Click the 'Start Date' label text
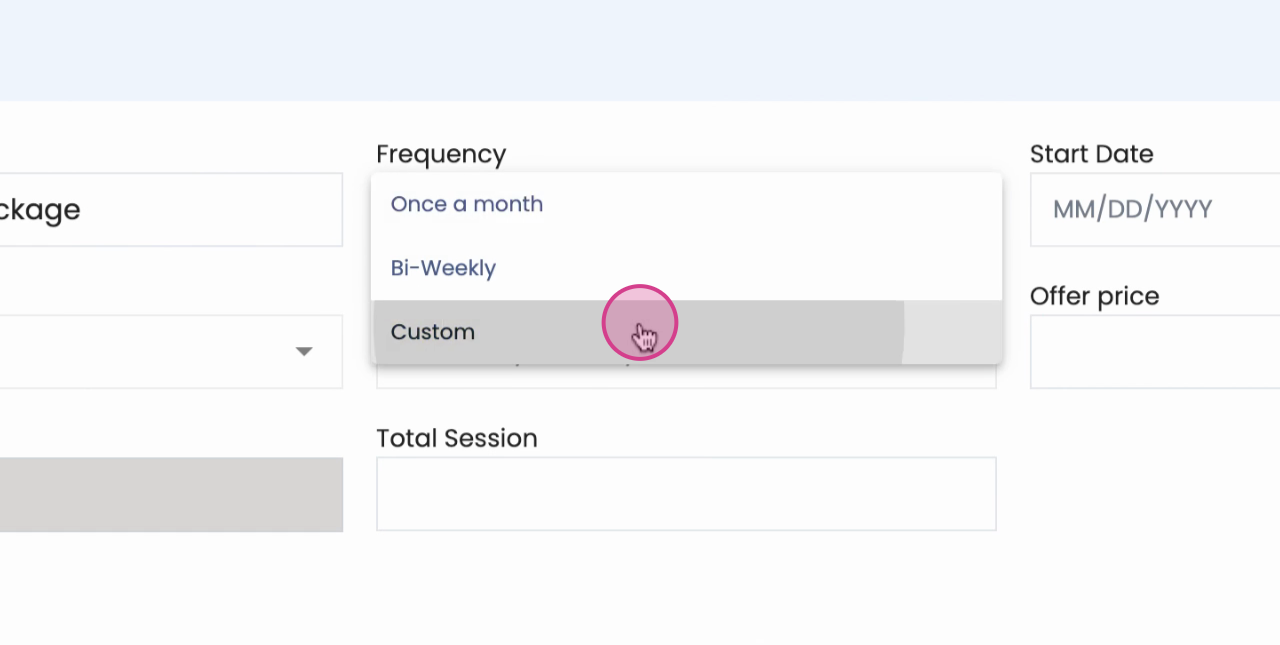 click(x=1091, y=154)
